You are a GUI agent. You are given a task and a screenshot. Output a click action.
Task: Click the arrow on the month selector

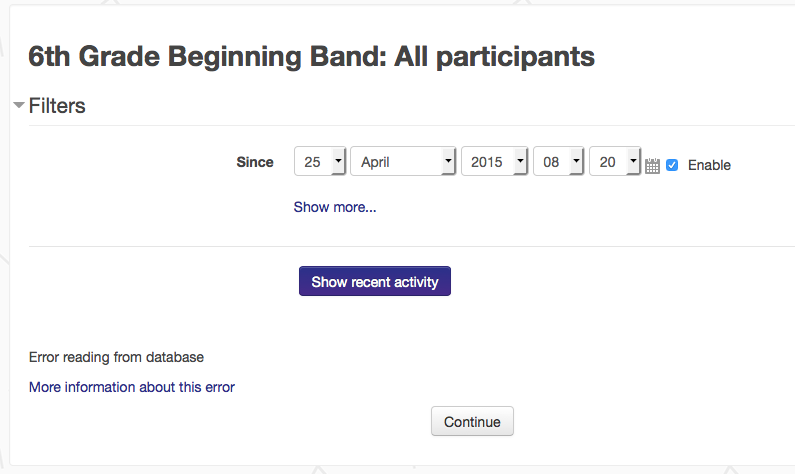click(x=448, y=161)
